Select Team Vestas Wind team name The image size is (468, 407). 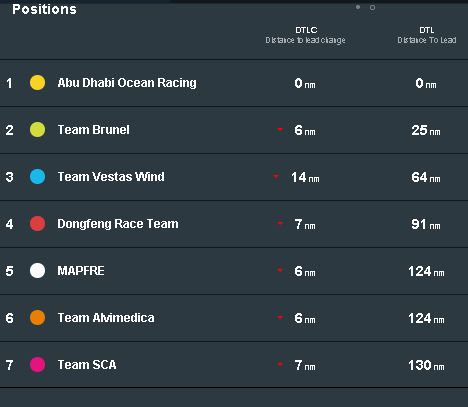click(x=111, y=177)
